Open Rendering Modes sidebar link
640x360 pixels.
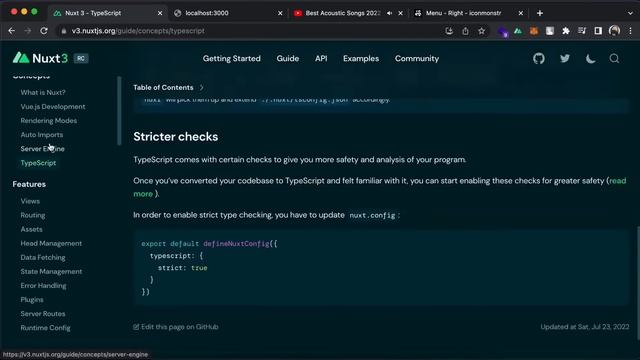[x=49, y=120]
